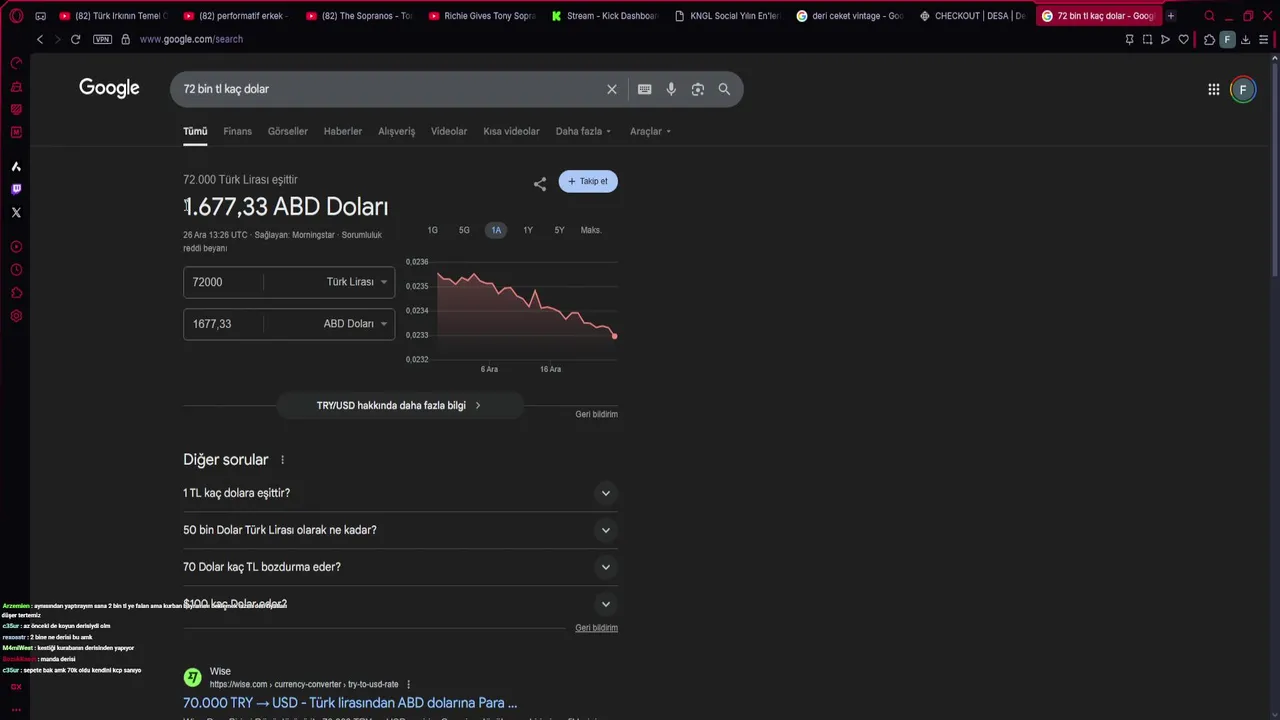Viewport: 1280px width, 720px height.
Task: Open the Türk Lirası currency dropdown
Action: (x=356, y=282)
